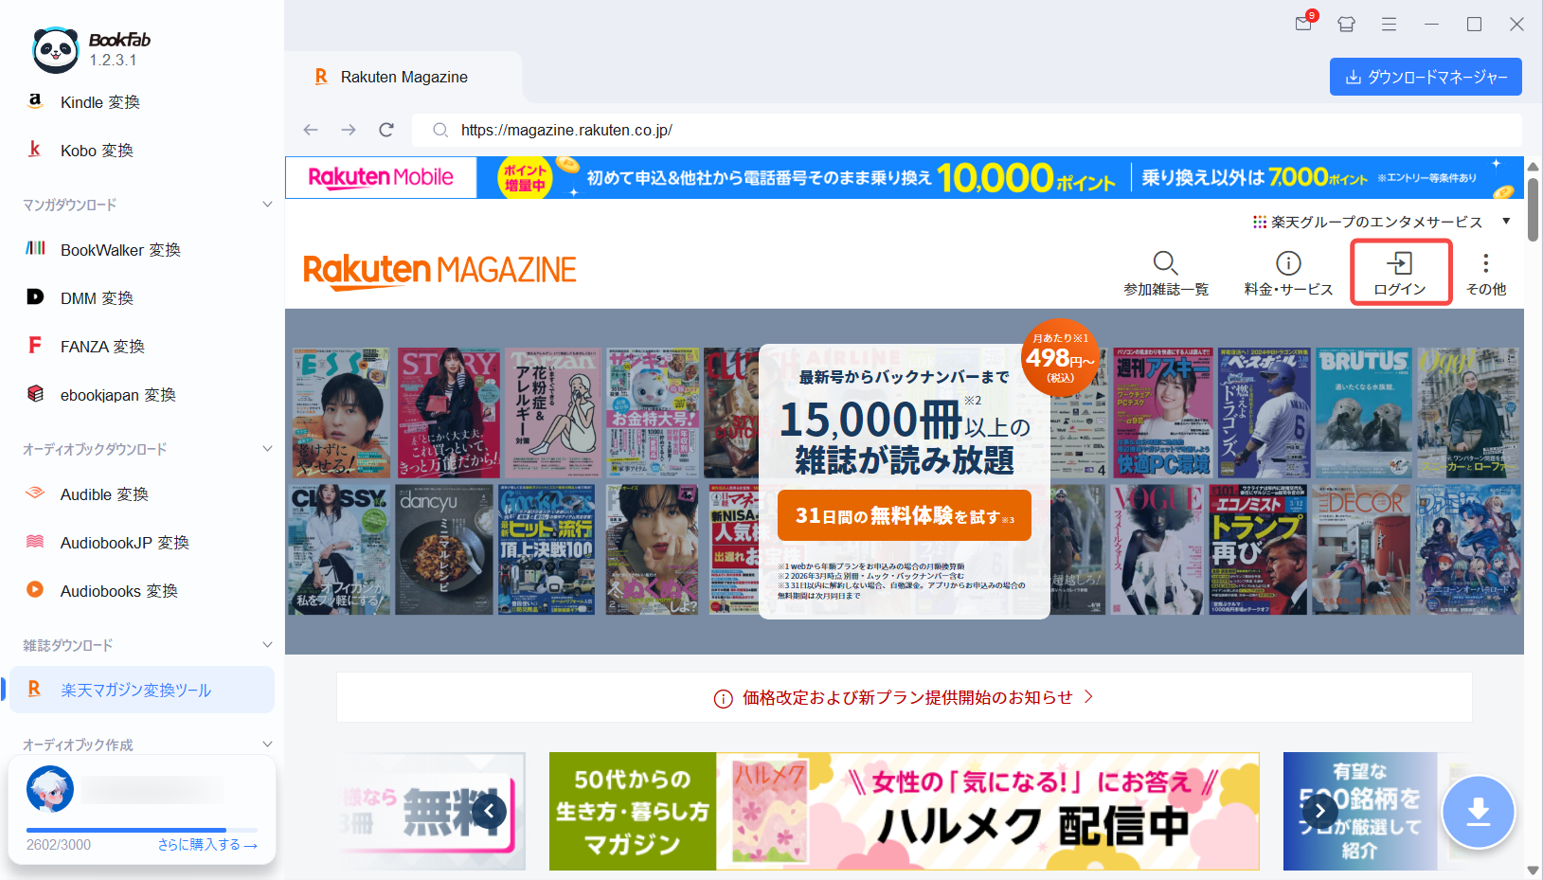1543x880 pixels.
Task: Open the hamburger menu
Action: coord(1389,24)
